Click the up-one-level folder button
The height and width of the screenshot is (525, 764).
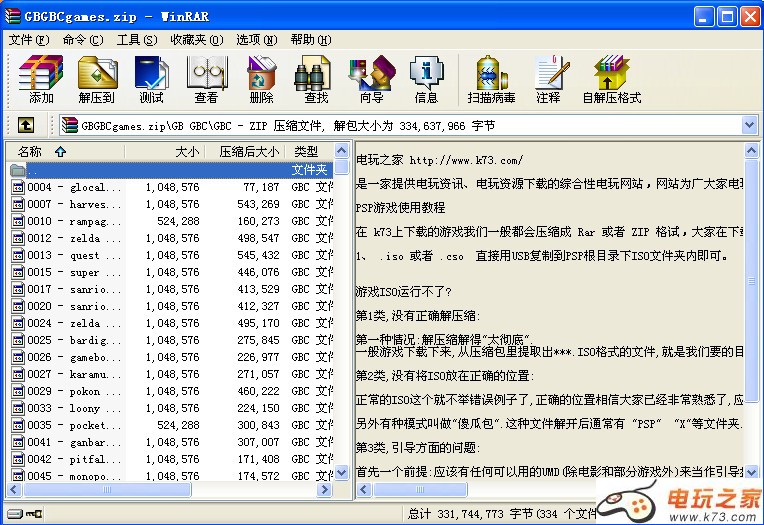click(x=26, y=125)
